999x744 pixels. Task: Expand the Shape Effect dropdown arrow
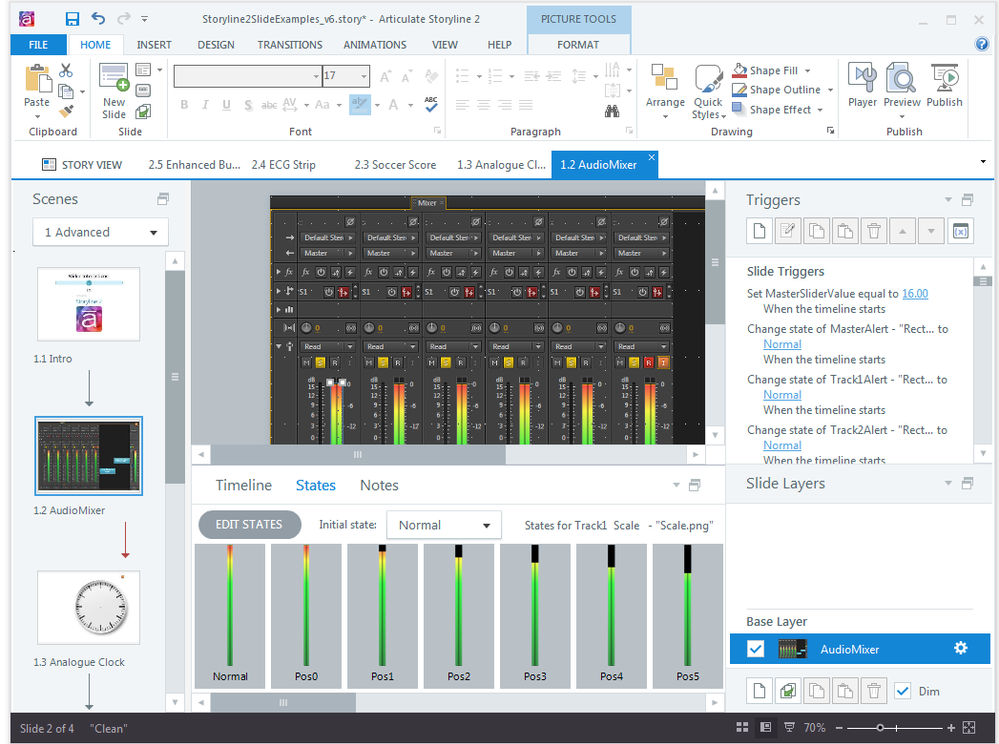820,110
